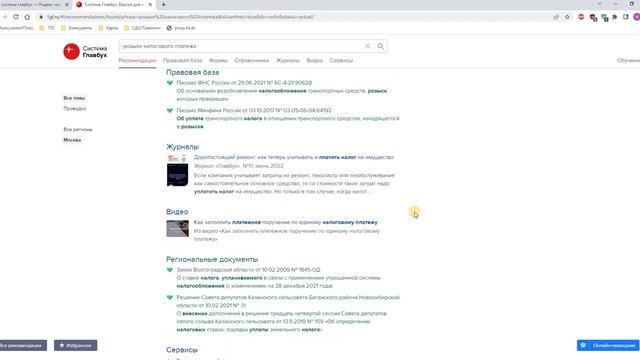This screenshot has height=360, width=640.
Task: Open the purple profile avatar
Action: [x=637, y=17]
